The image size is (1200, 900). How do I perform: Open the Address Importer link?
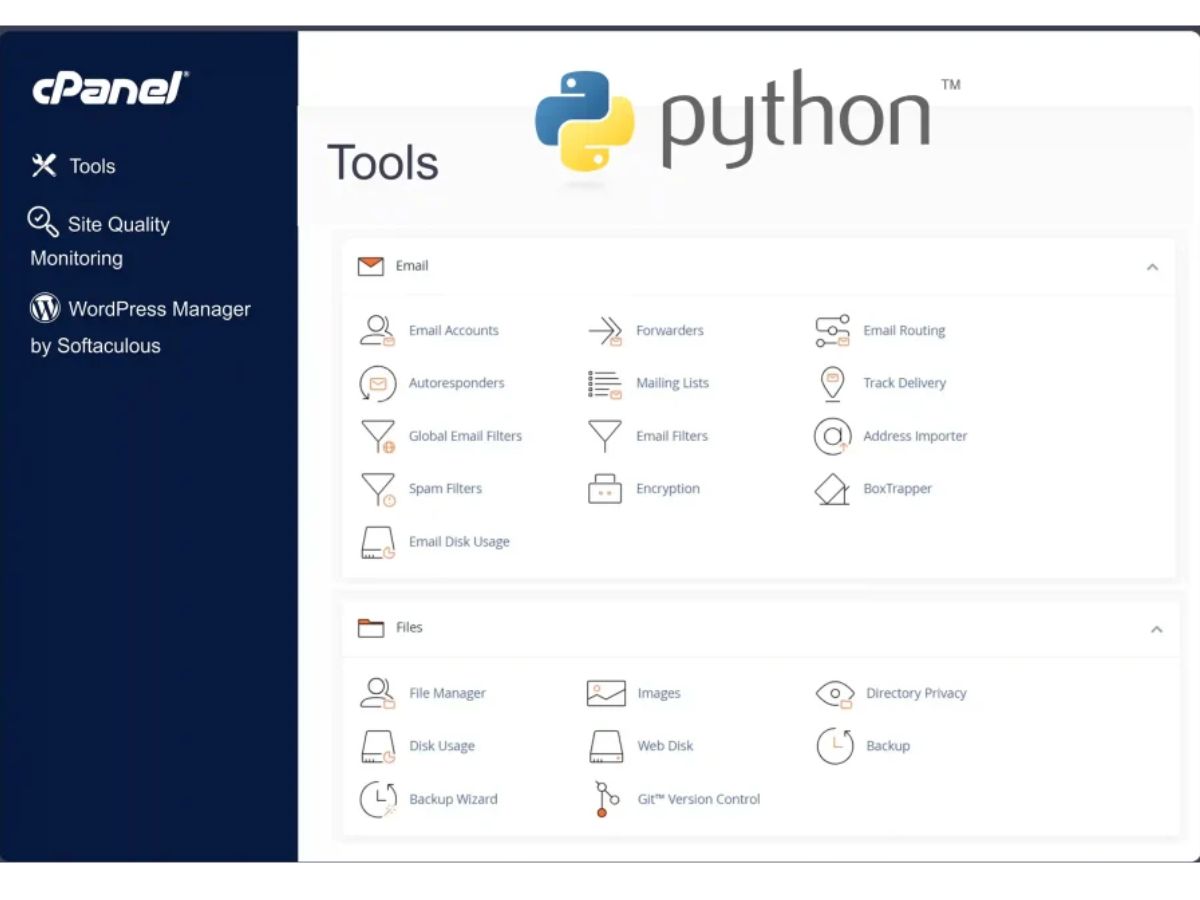pos(915,436)
